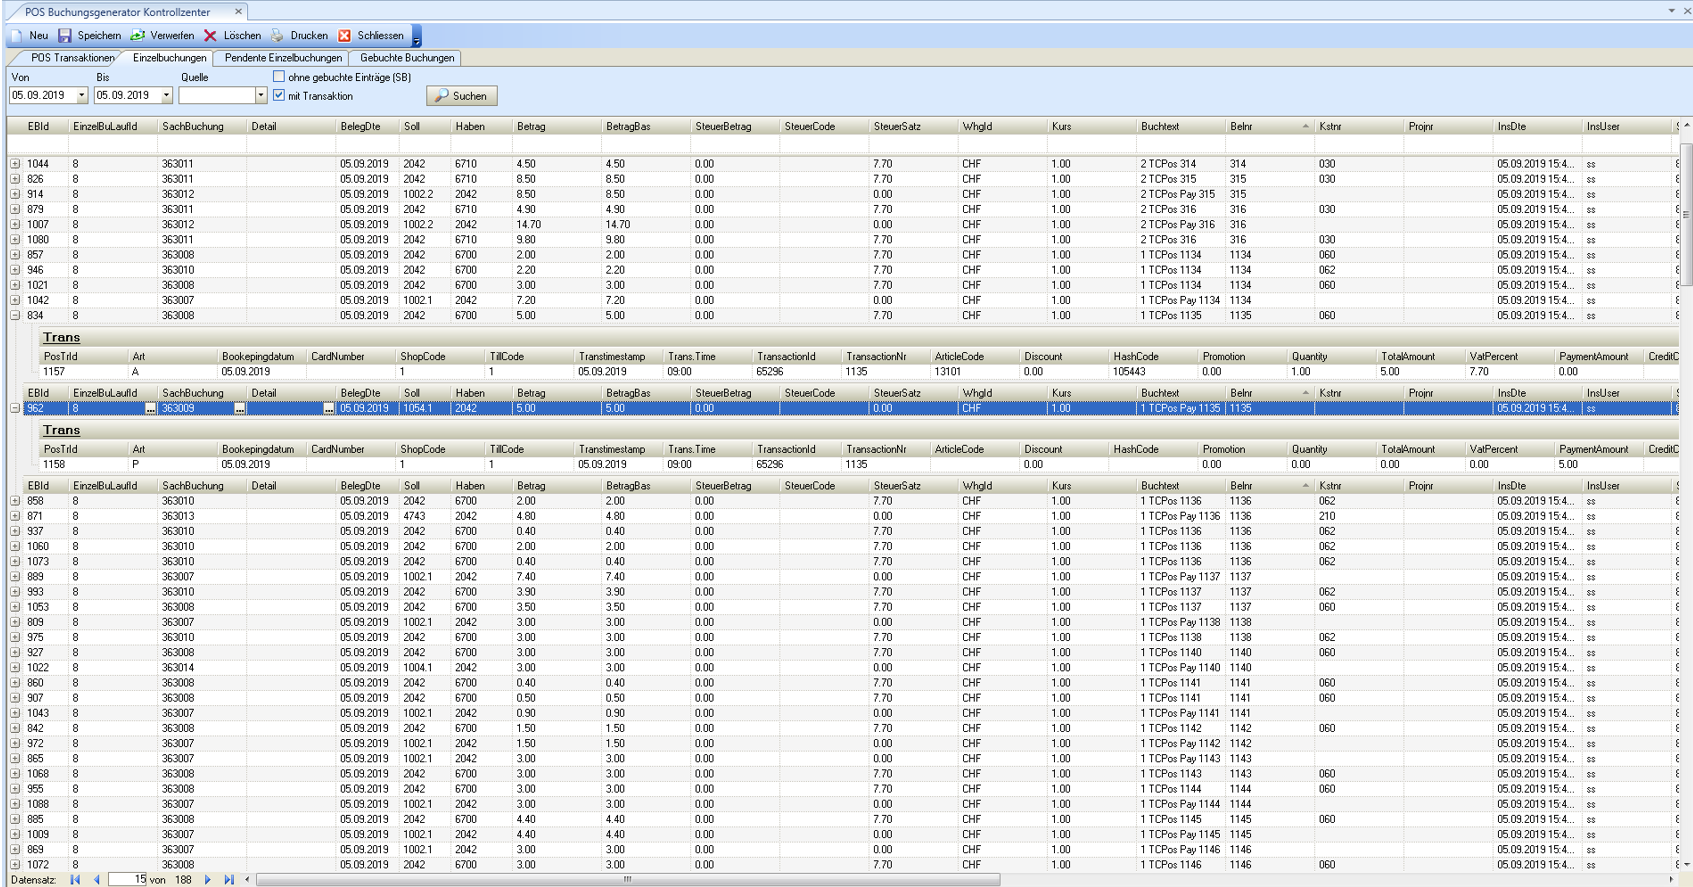Open the Gebuchte Buchungen tab
This screenshot has width=1693, height=887.
pyautogui.click(x=406, y=58)
